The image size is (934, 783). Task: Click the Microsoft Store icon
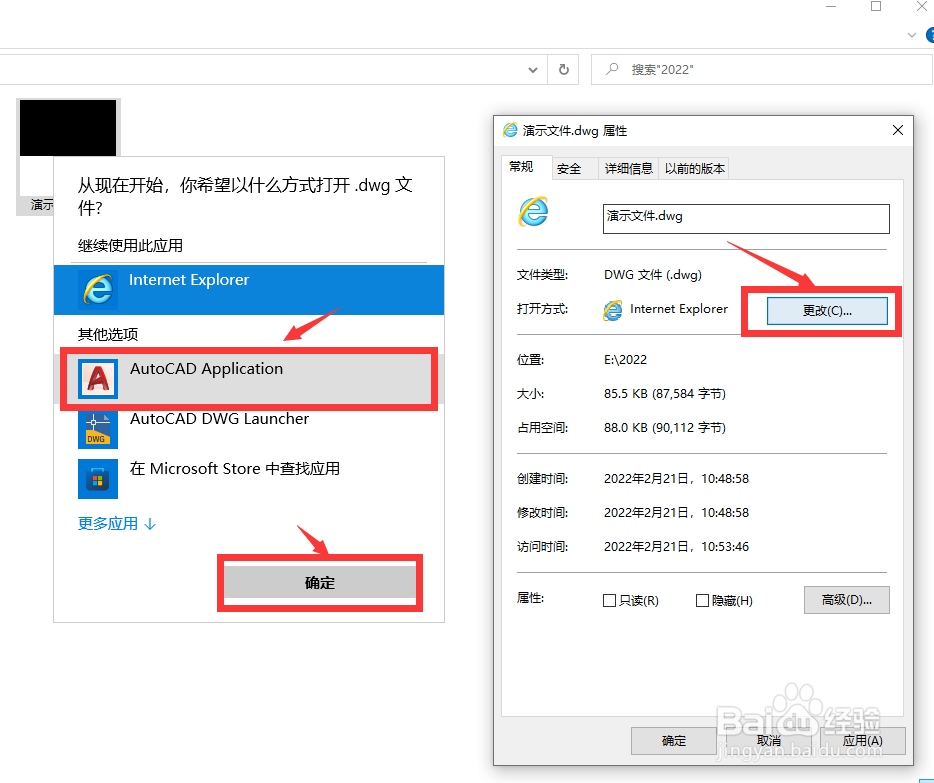[x=98, y=479]
